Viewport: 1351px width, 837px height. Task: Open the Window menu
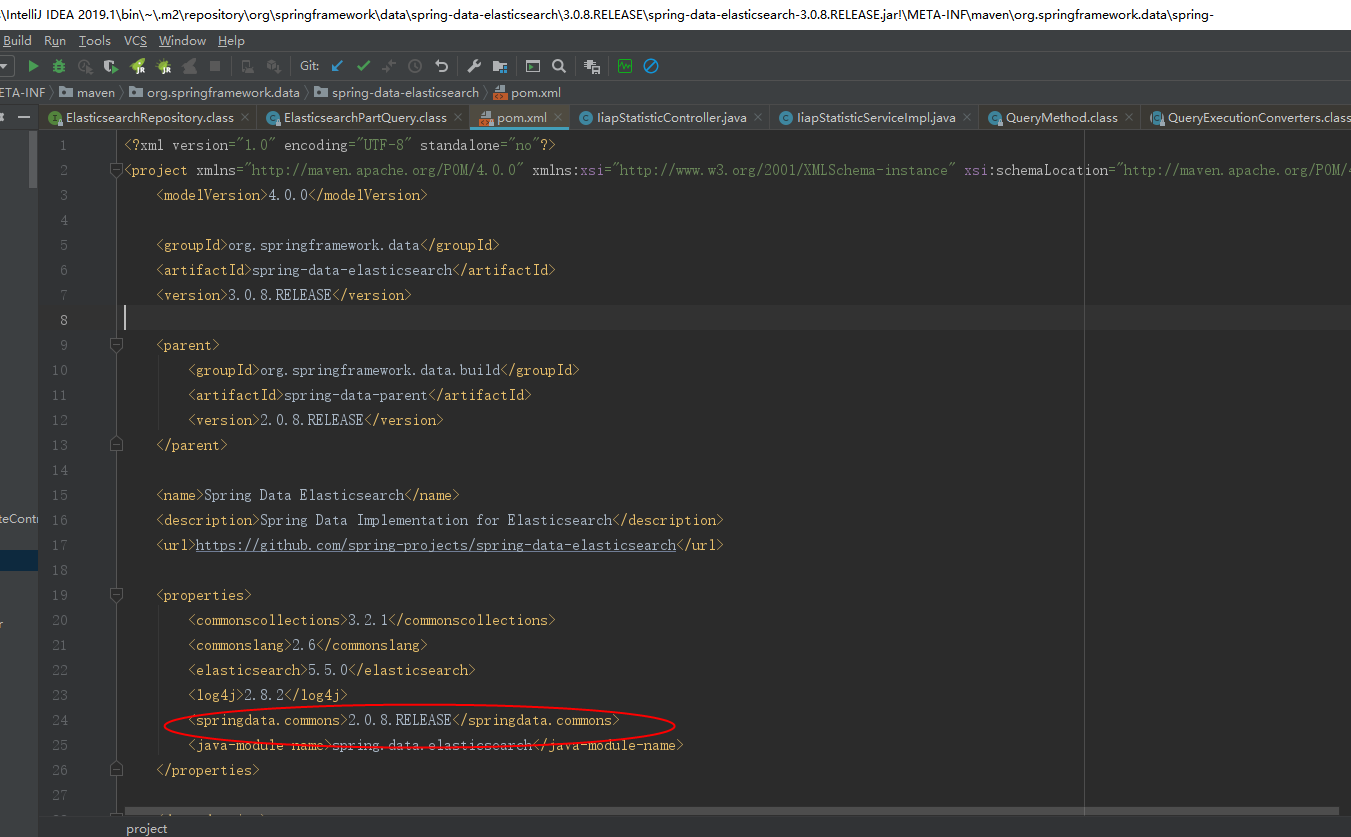182,41
